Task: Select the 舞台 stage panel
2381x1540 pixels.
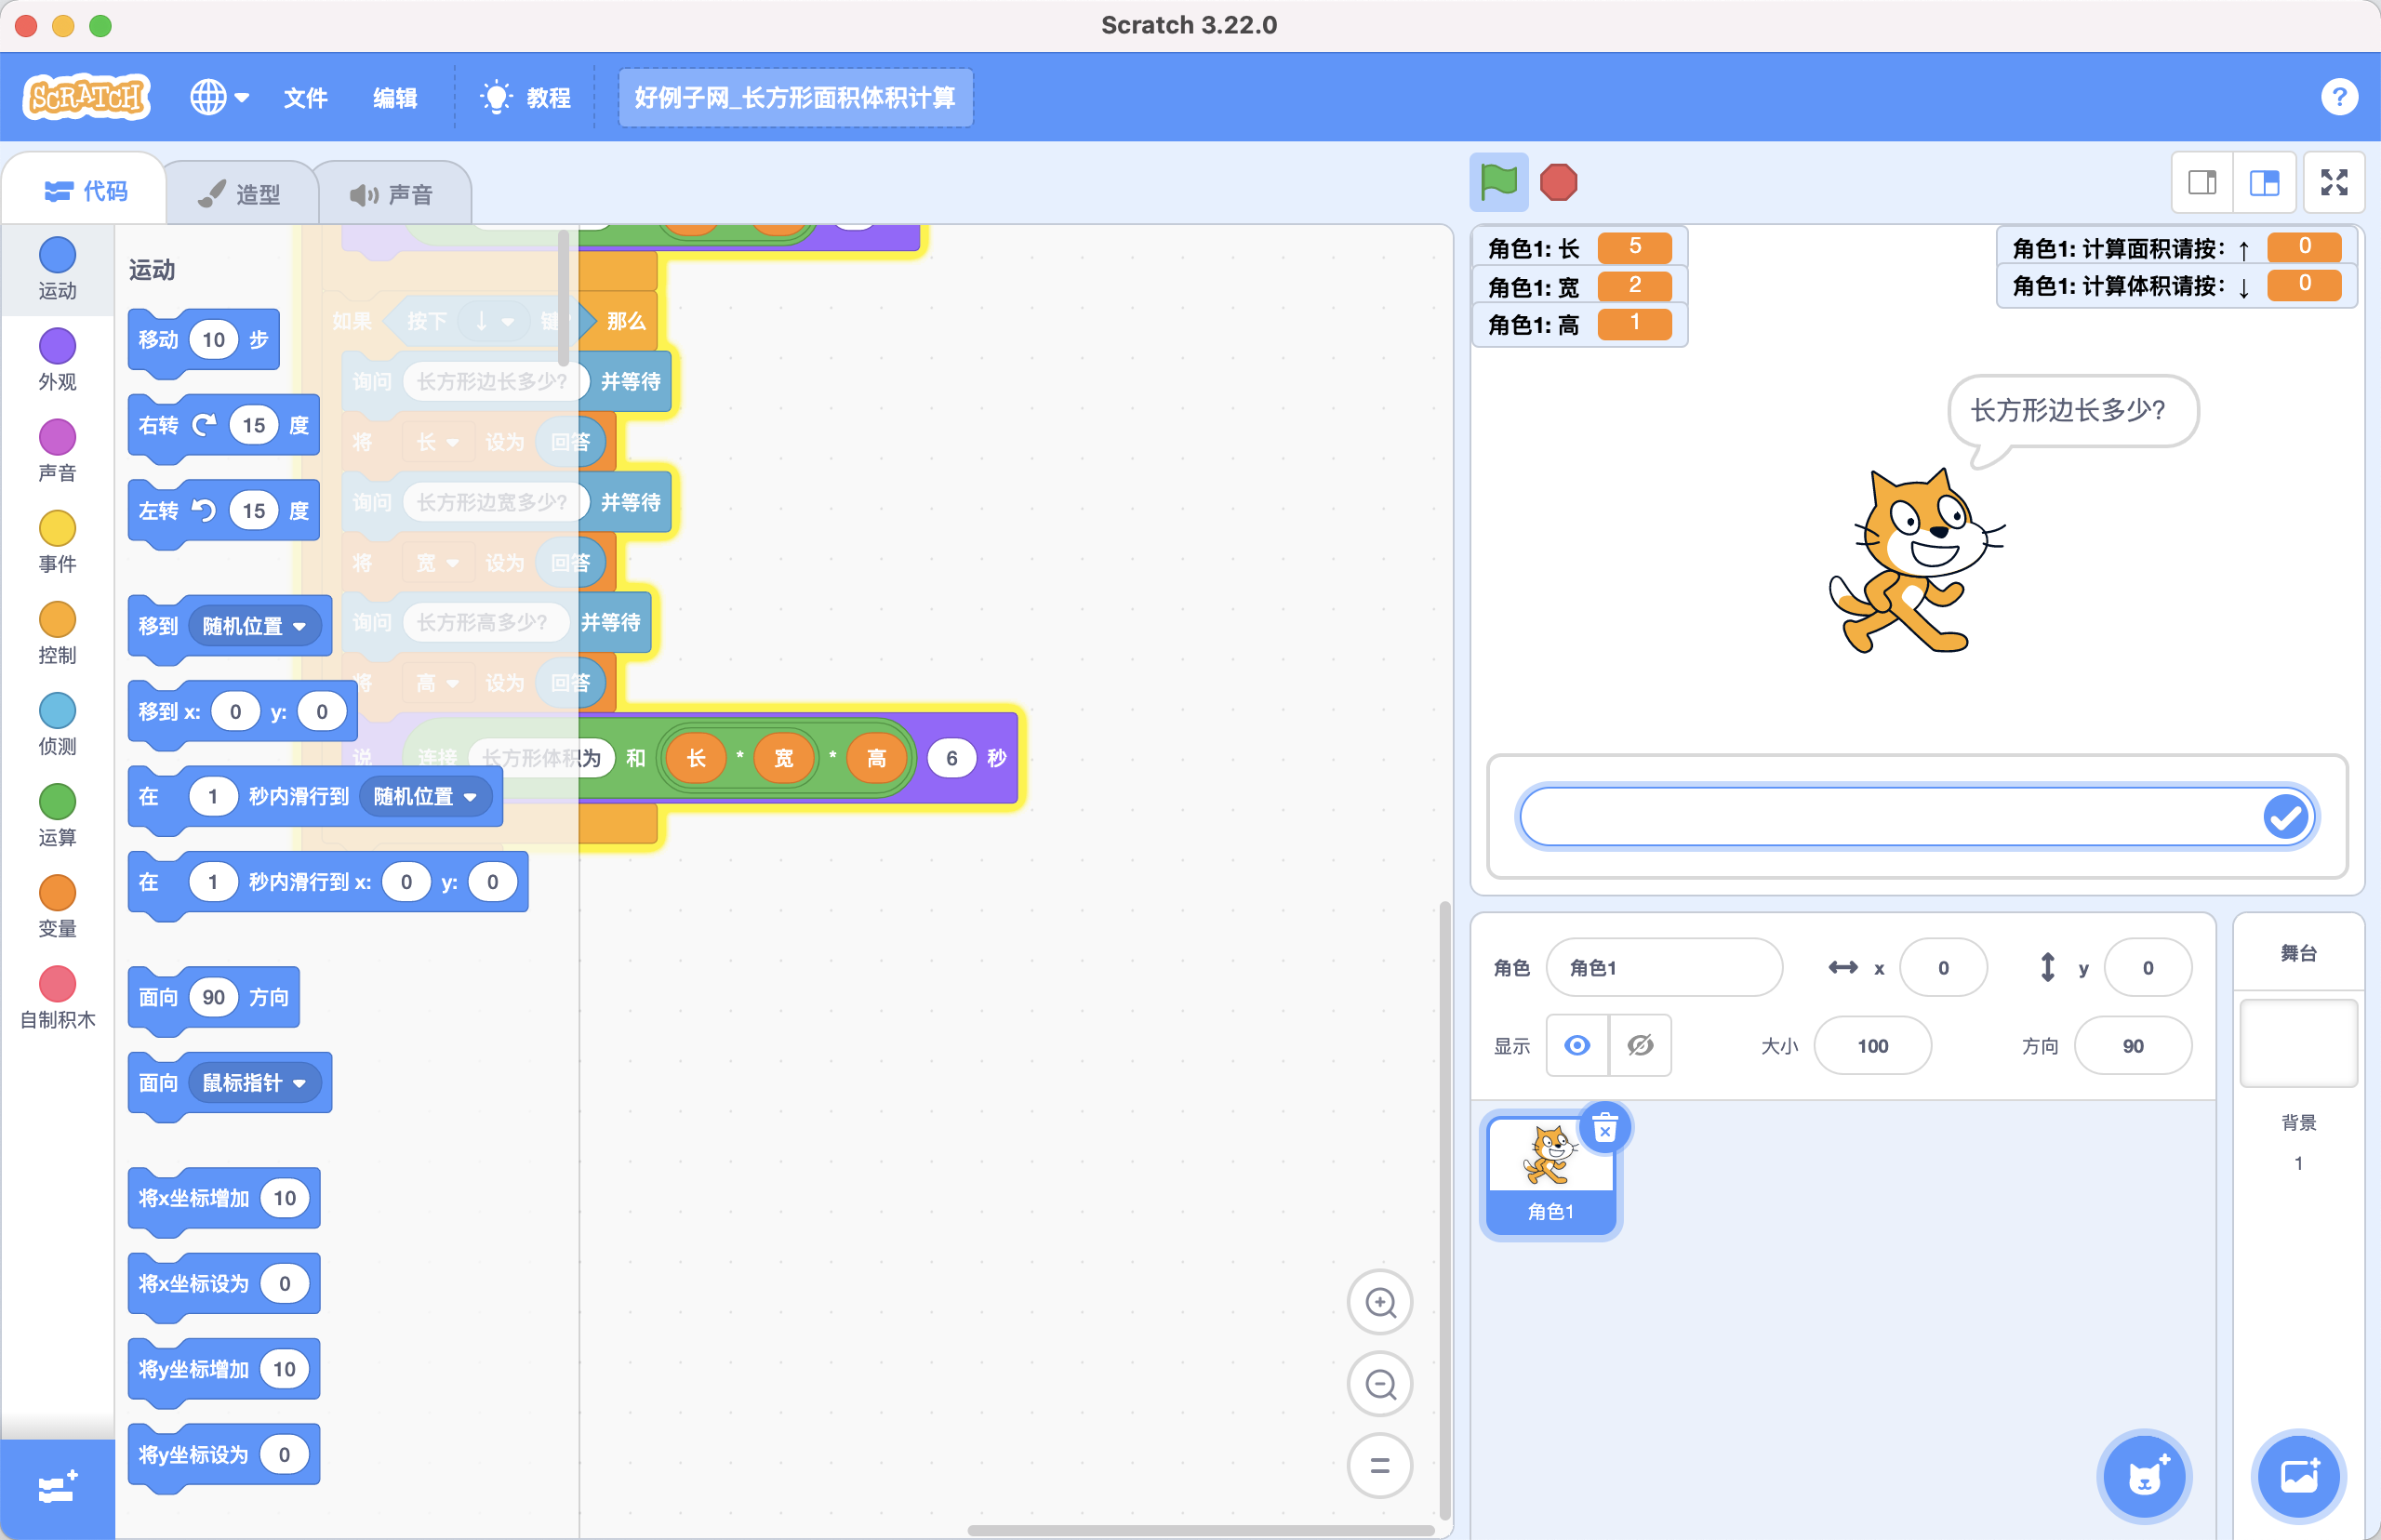Action: coord(2298,953)
